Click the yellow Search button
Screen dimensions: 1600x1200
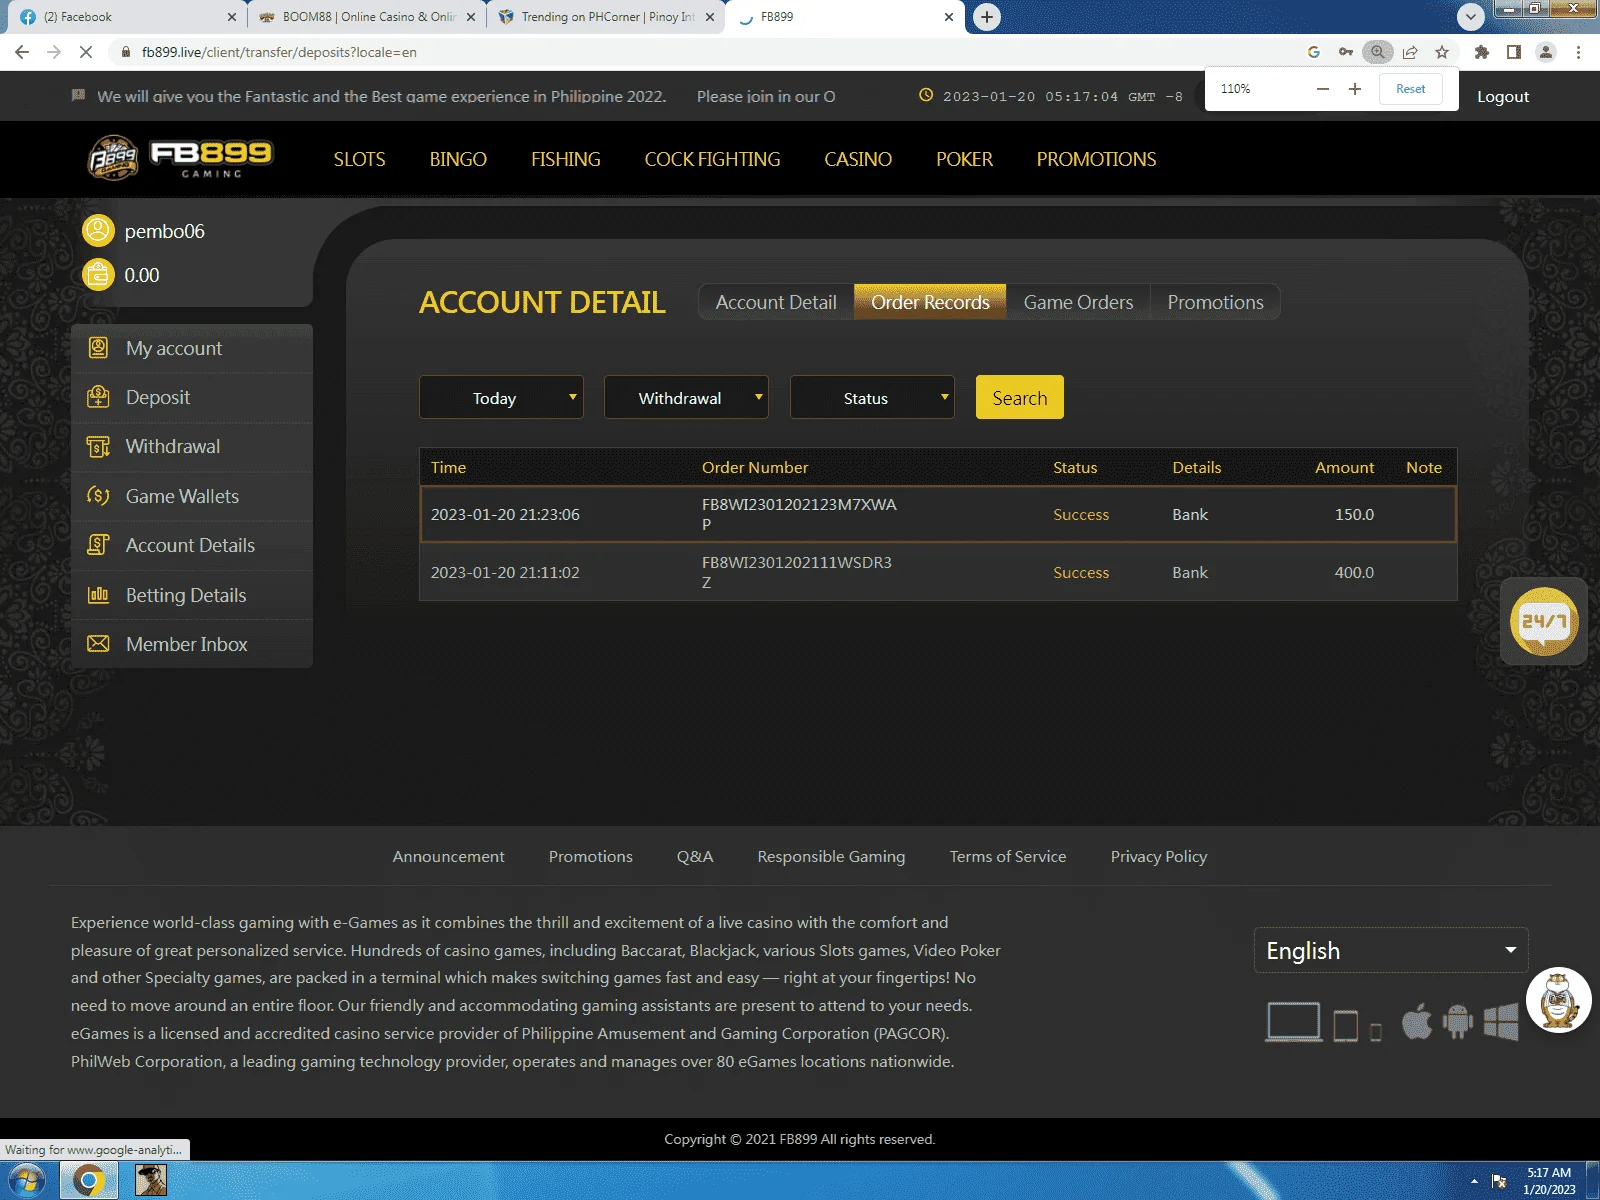point(1019,397)
